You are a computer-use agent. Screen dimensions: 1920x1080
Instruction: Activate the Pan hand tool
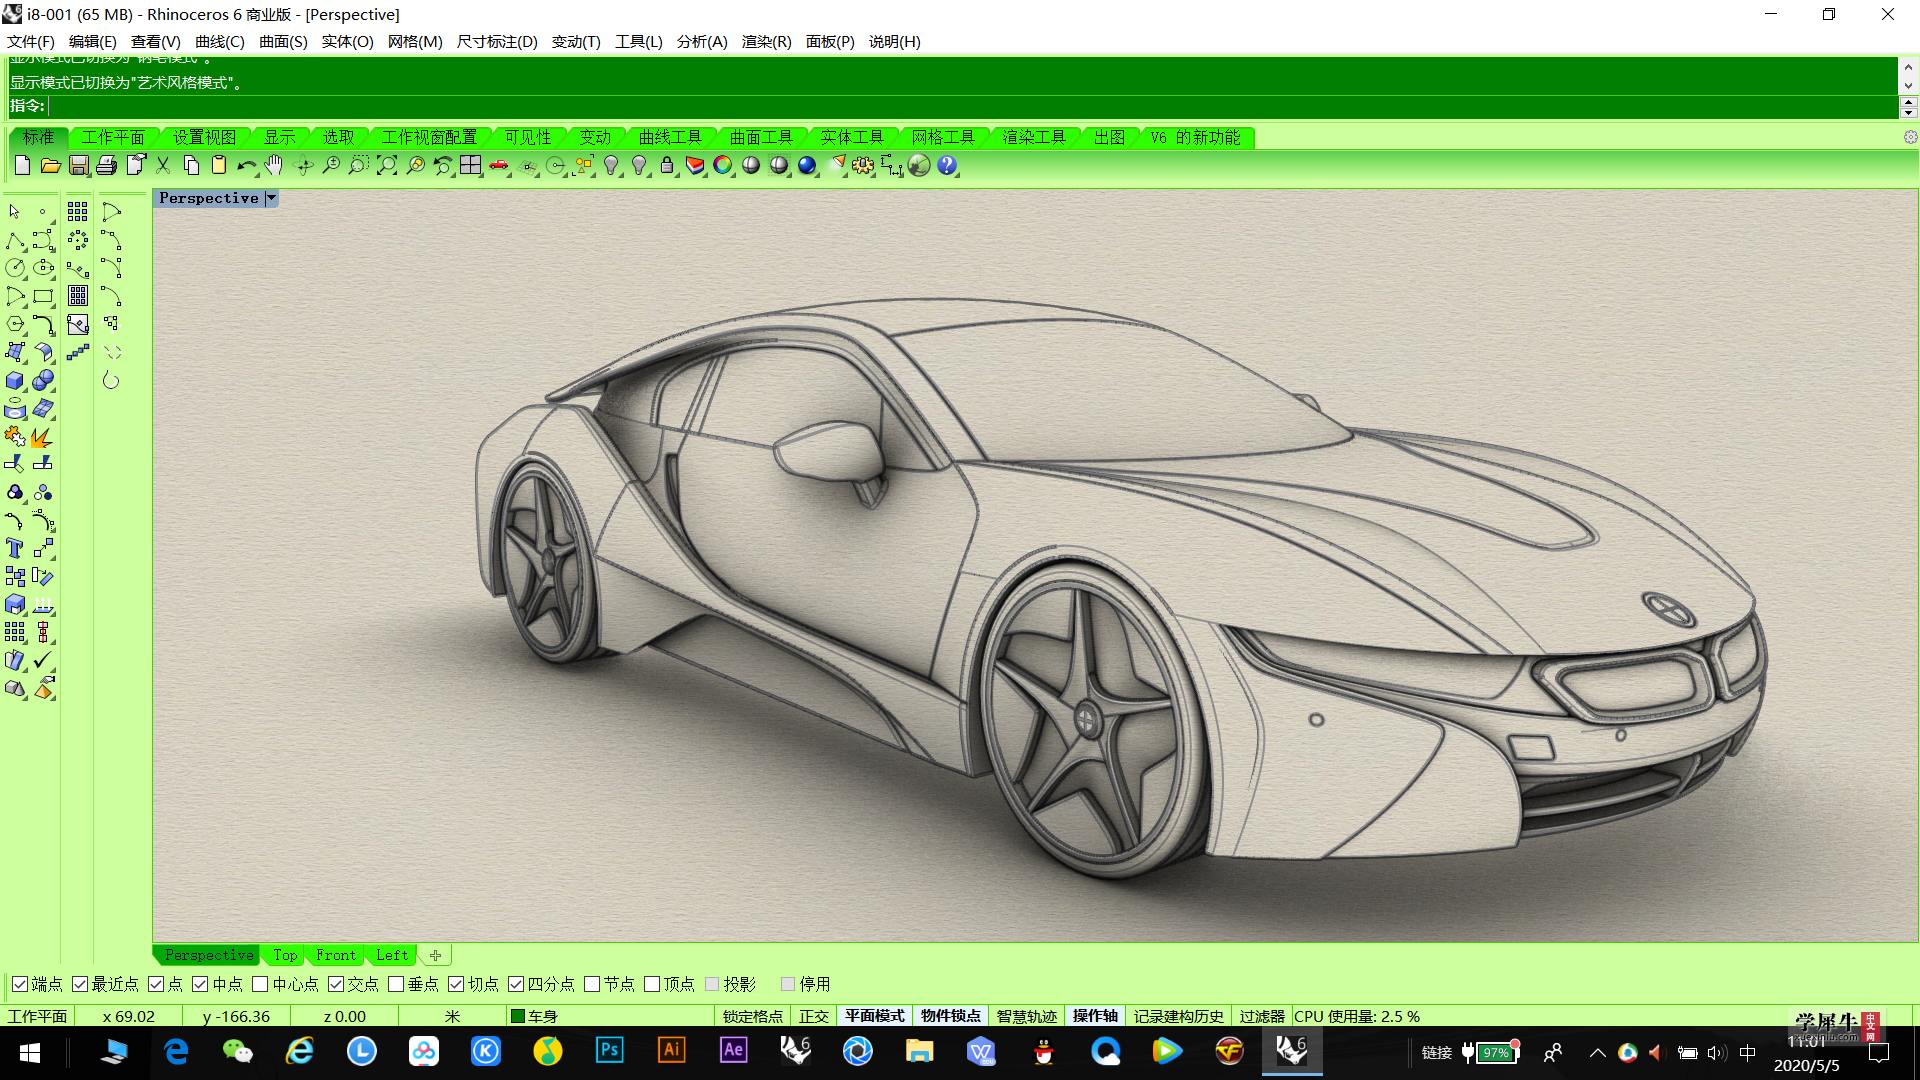(274, 165)
